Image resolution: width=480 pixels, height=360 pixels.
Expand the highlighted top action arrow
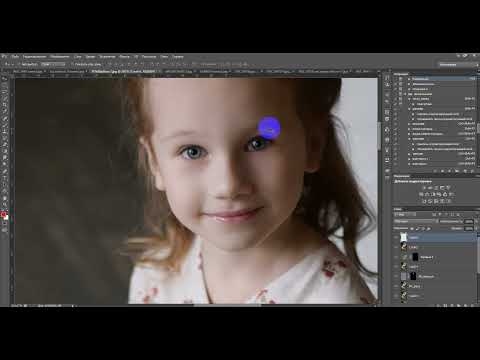(x=409, y=79)
